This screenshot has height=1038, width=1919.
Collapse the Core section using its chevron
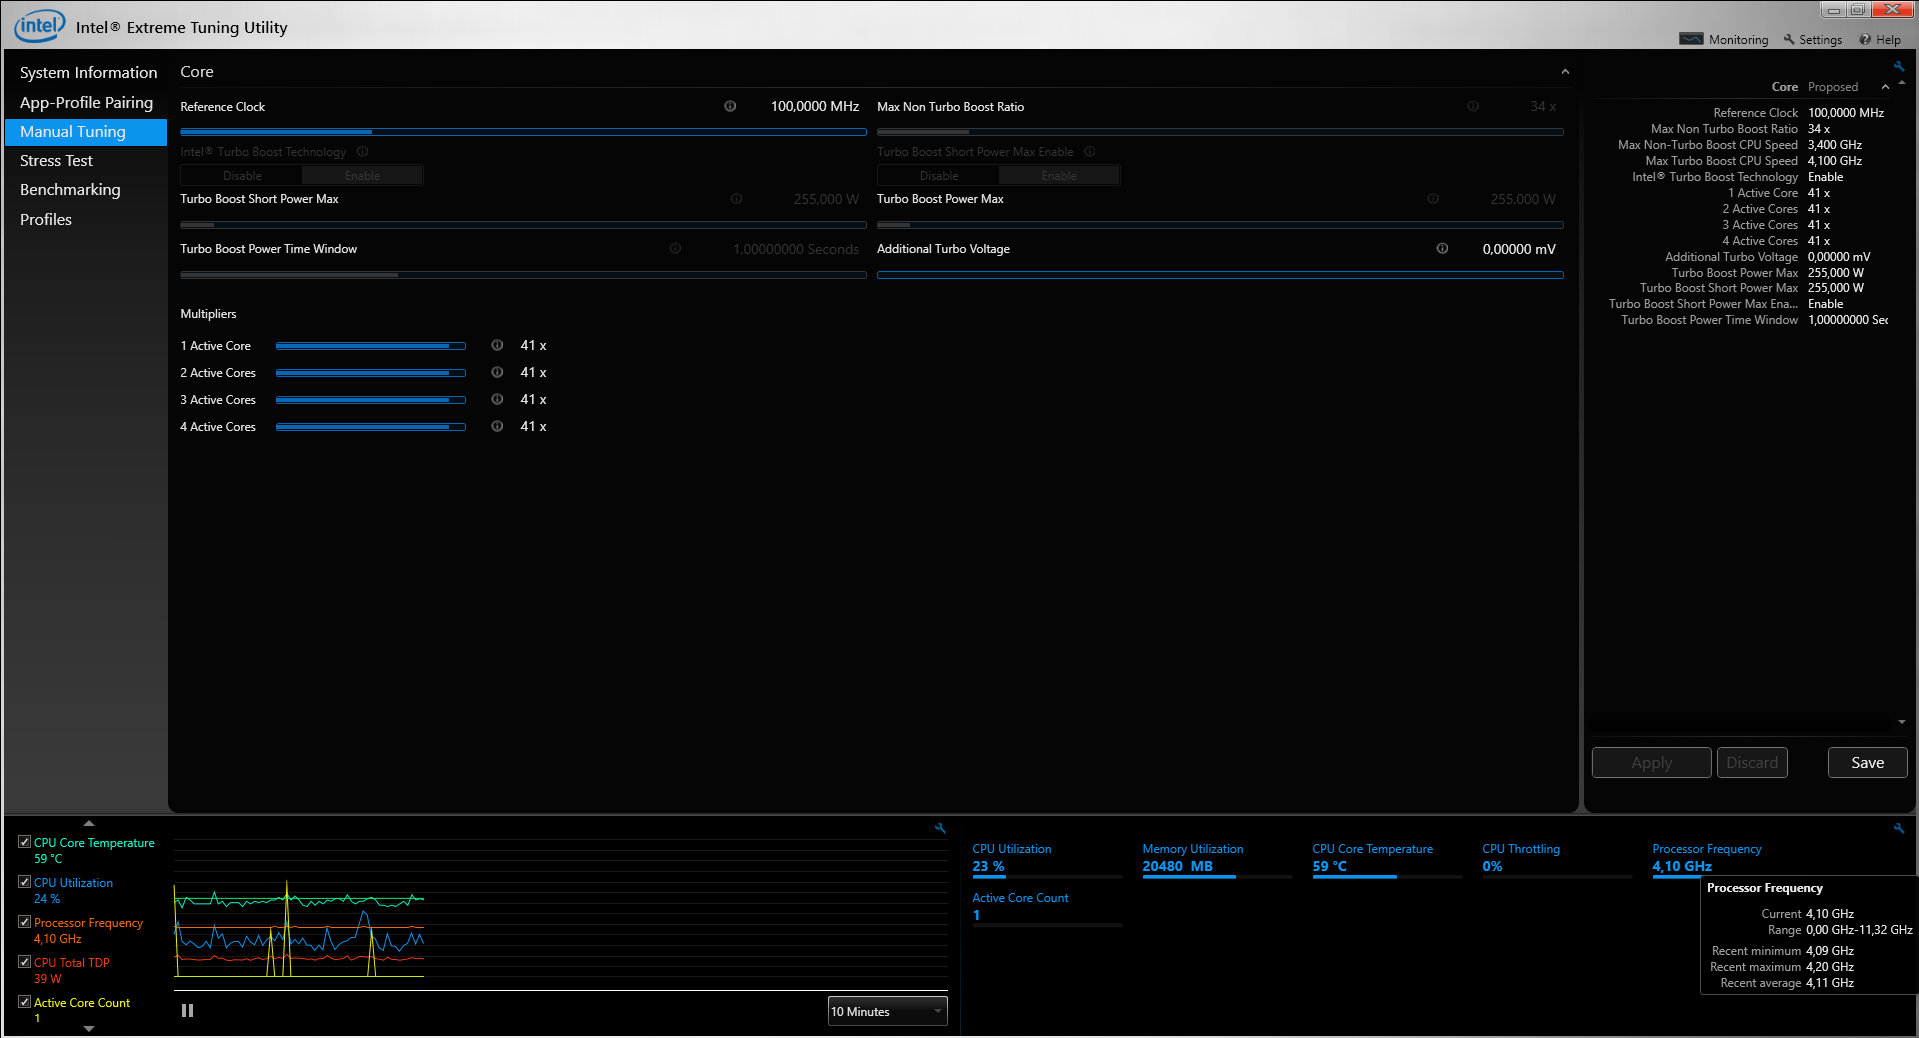(x=1565, y=72)
